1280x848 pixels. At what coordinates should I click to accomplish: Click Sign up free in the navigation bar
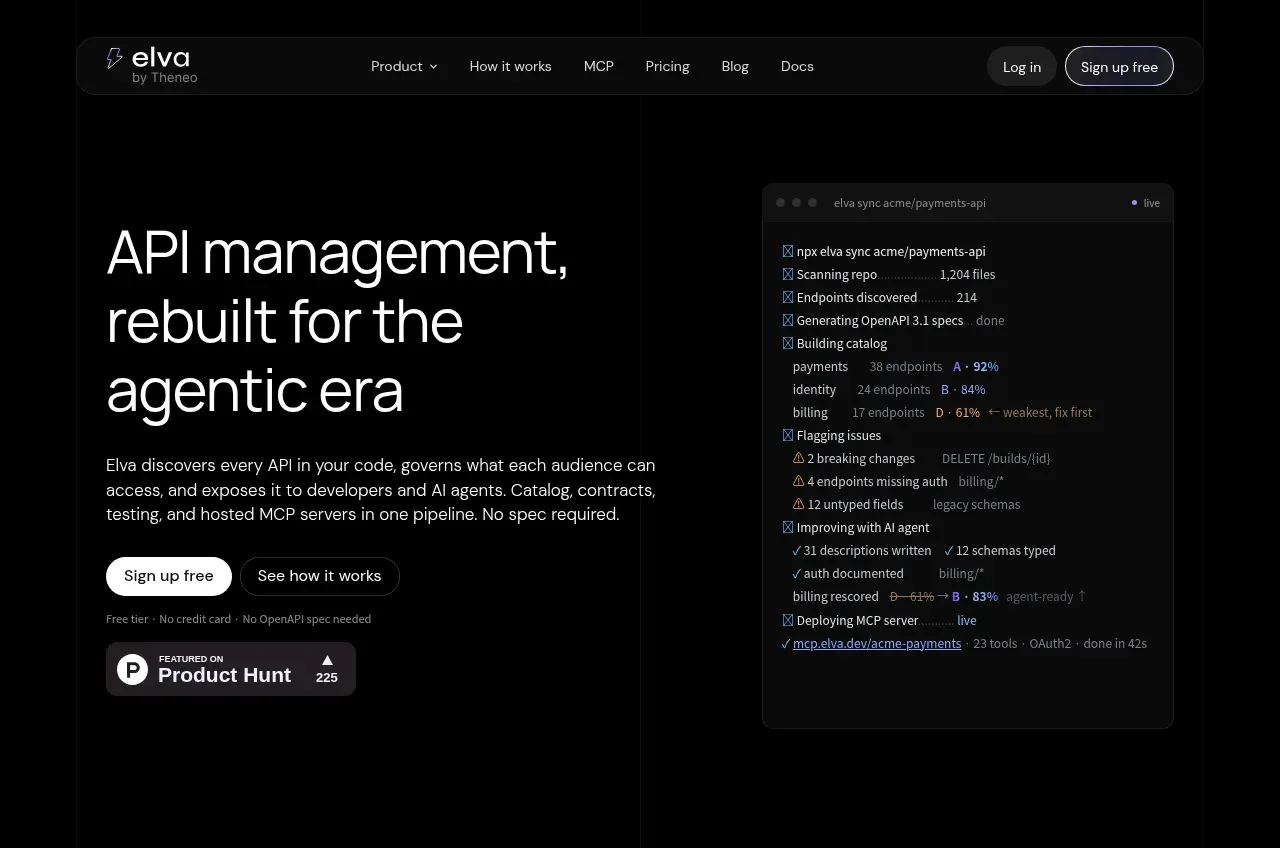click(x=1119, y=66)
